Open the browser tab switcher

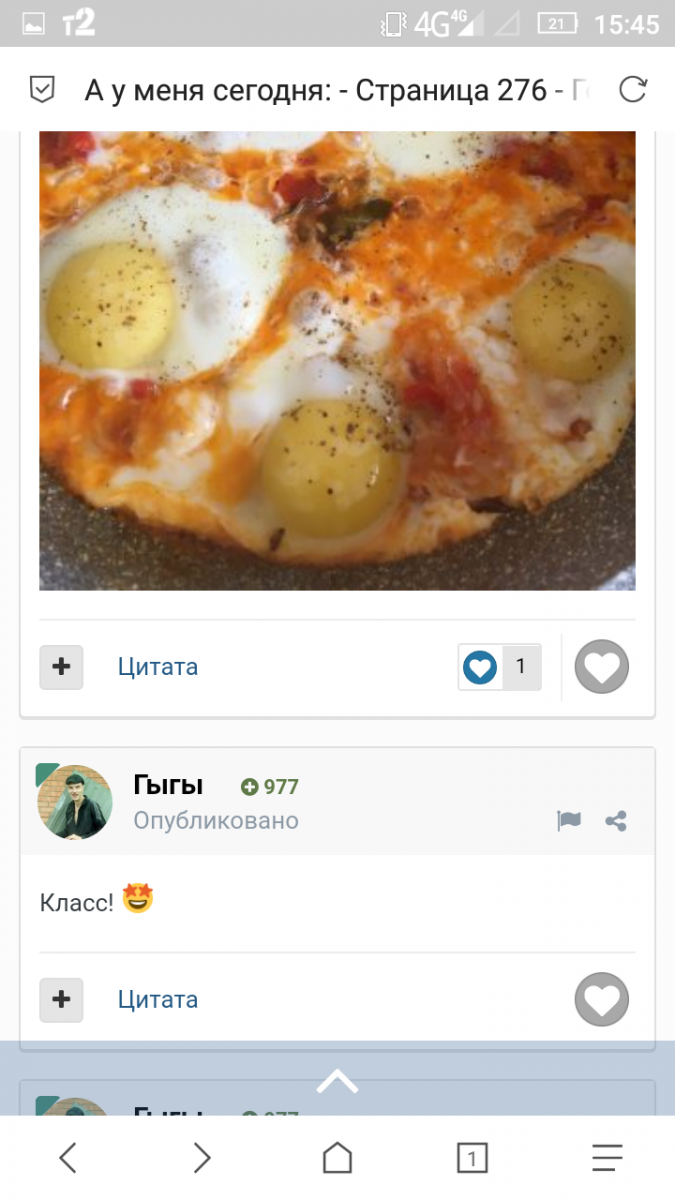click(471, 1158)
